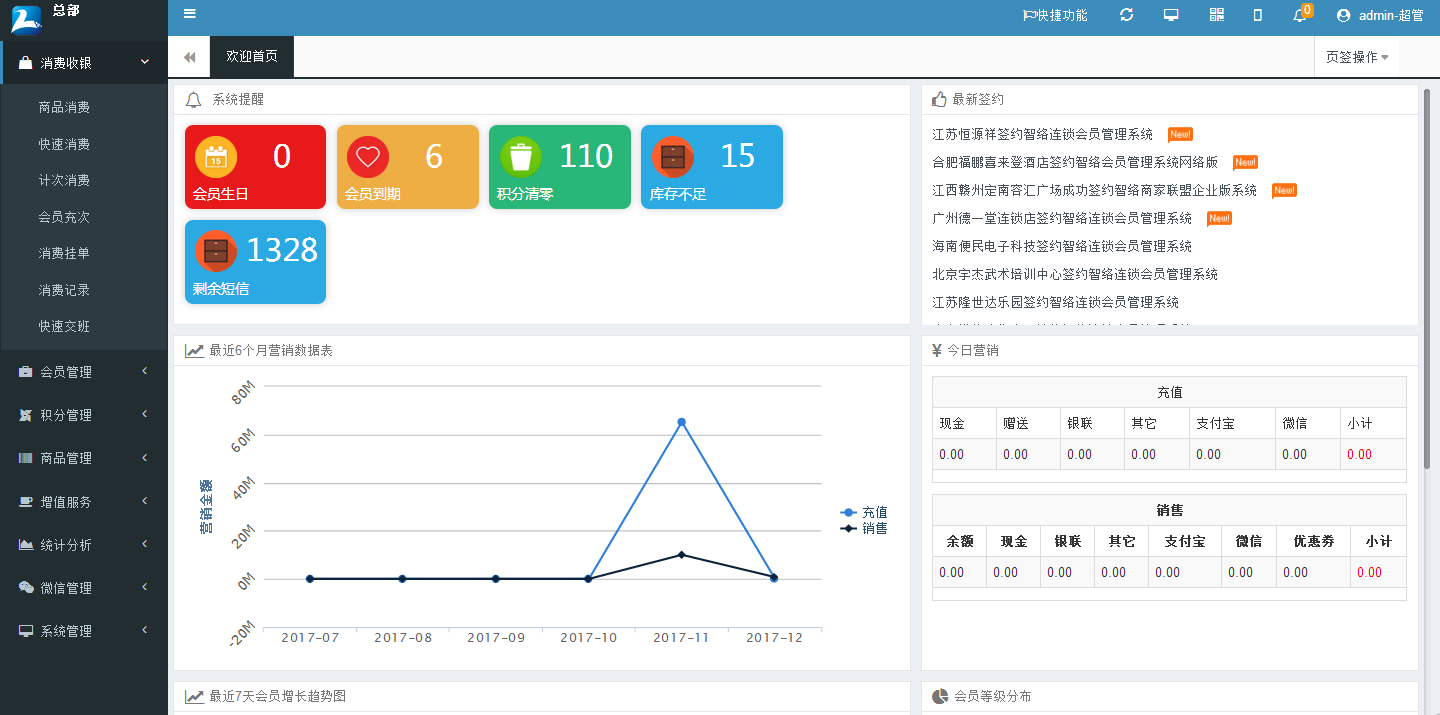Open the 页签操作 dropdown
Viewport: 1440px width, 715px height.
1357,57
